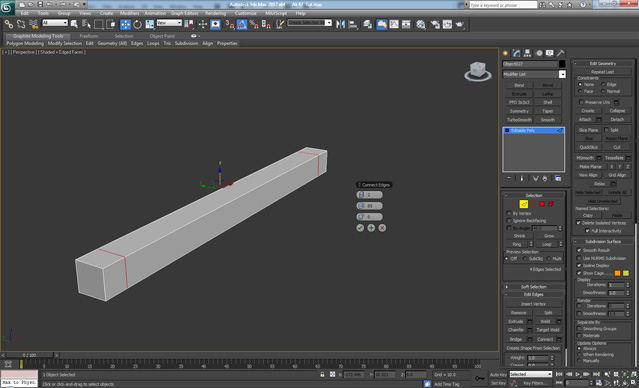Cancel Connect Edges with red X
The width and height of the screenshot is (639, 388).
pyautogui.click(x=382, y=228)
